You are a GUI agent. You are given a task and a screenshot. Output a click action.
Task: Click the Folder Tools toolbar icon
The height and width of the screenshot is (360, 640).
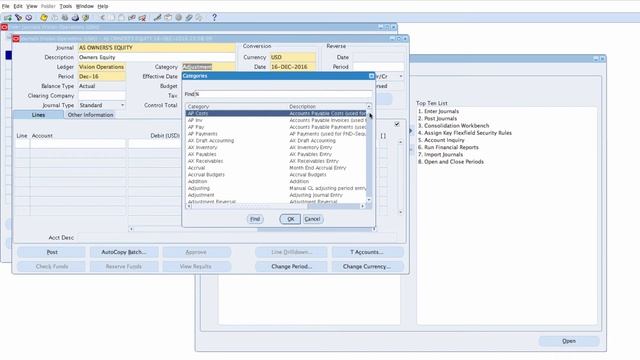pyautogui.click(x=199, y=18)
